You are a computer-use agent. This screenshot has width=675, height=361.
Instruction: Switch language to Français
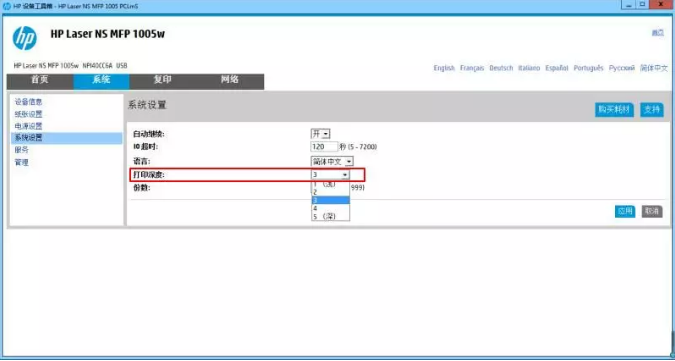tap(472, 68)
